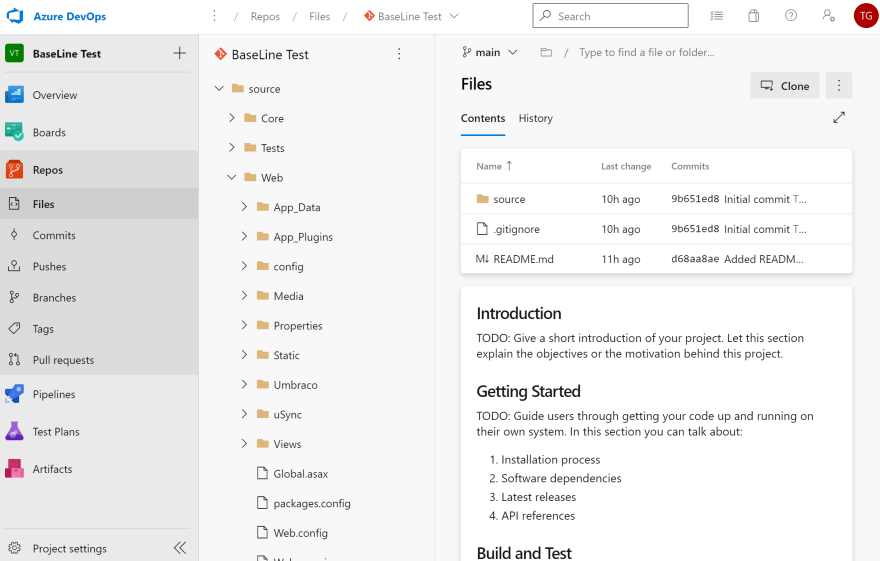The width and height of the screenshot is (880, 561).
Task: Open the TG account avatar
Action: click(866, 16)
